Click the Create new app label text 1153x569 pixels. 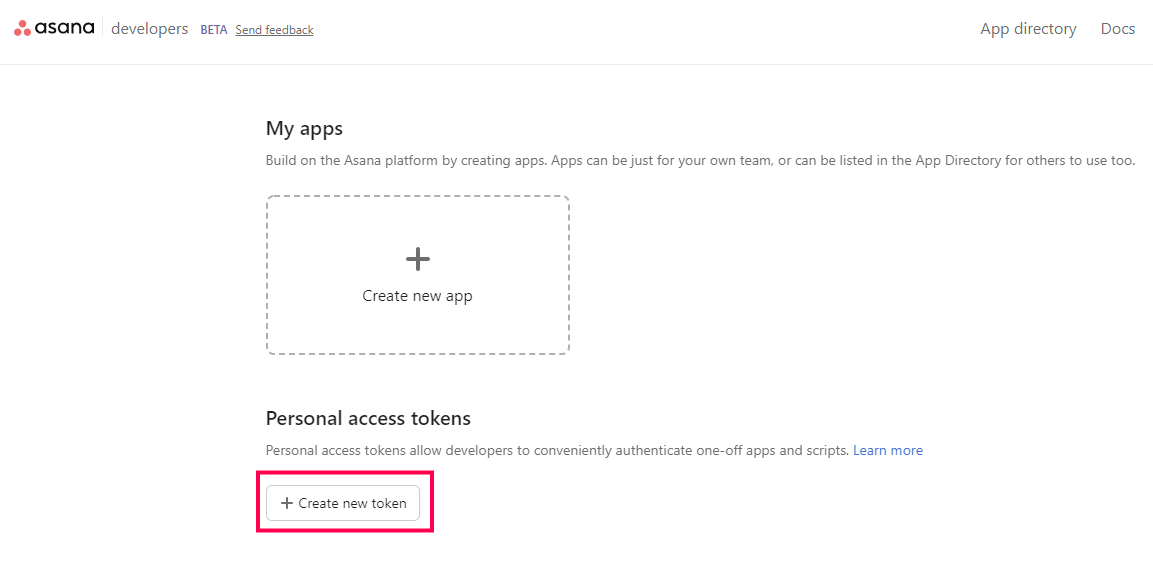coord(417,296)
